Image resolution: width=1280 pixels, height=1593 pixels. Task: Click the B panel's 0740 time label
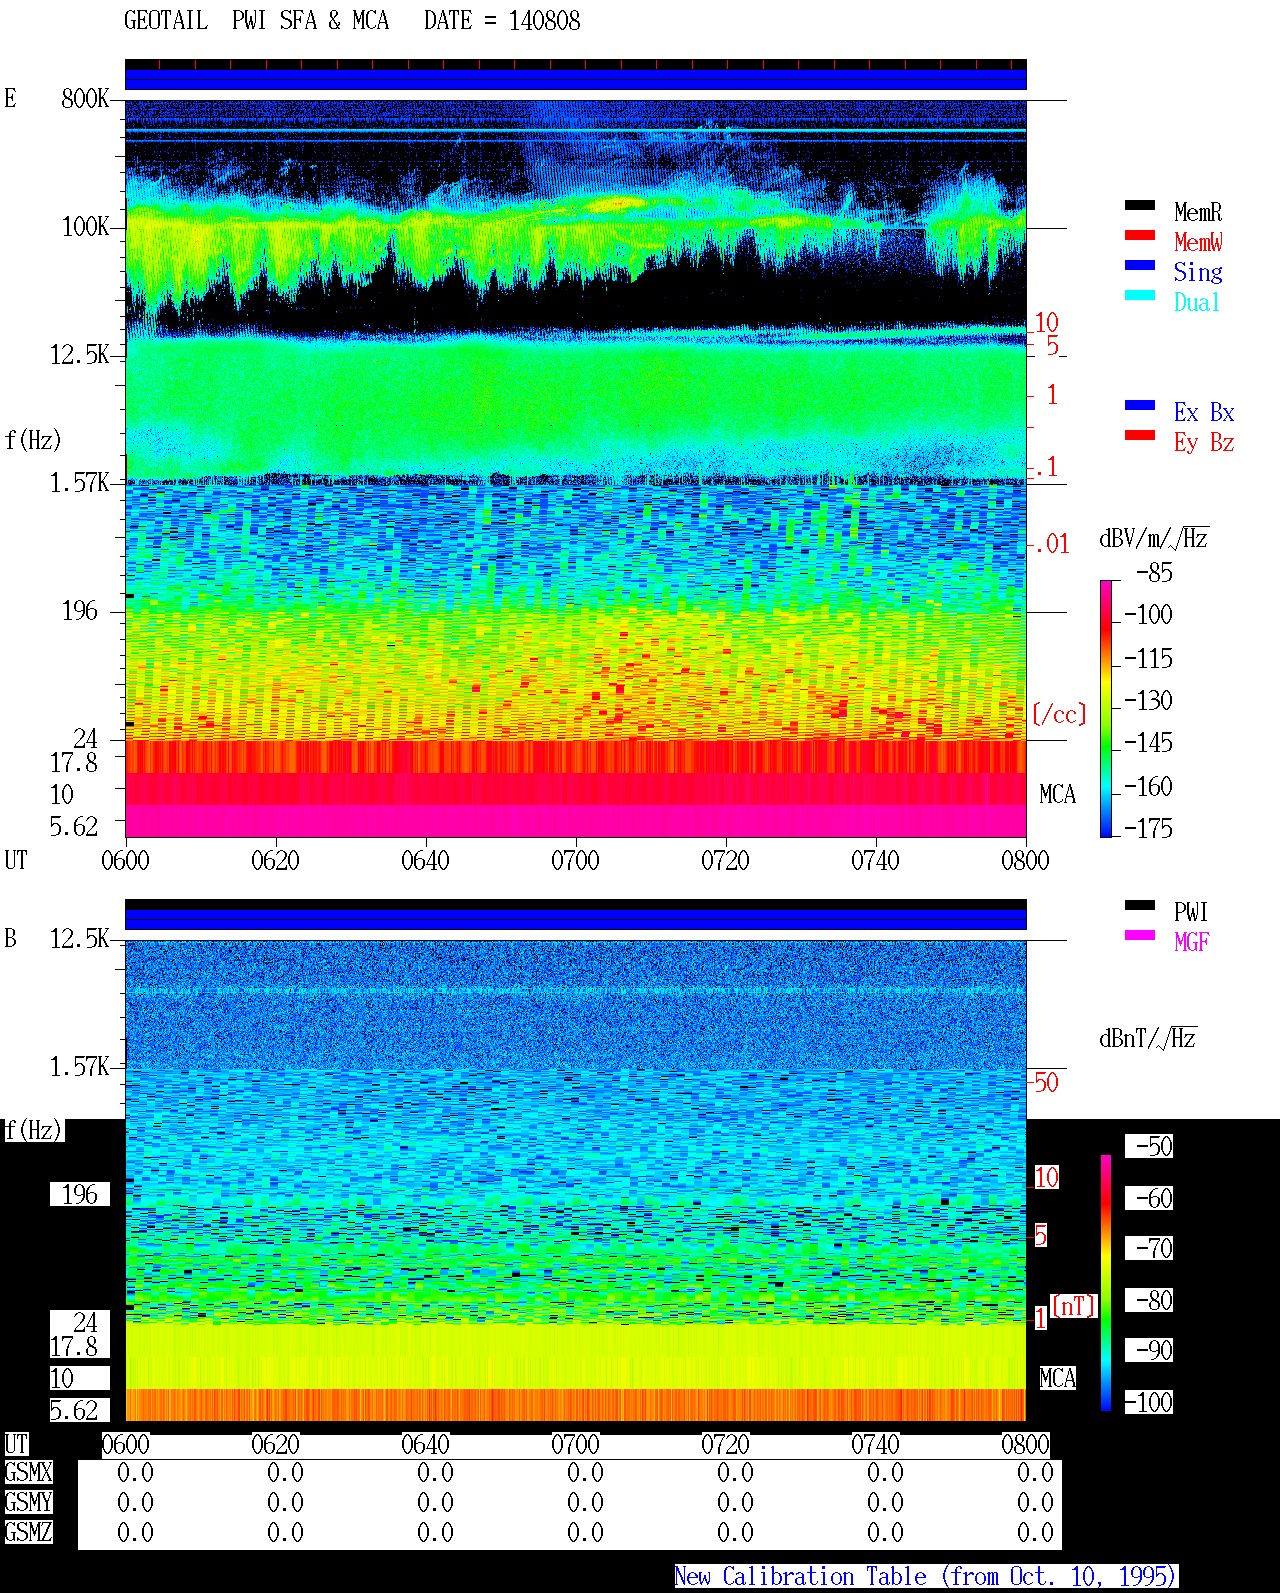875,1445
